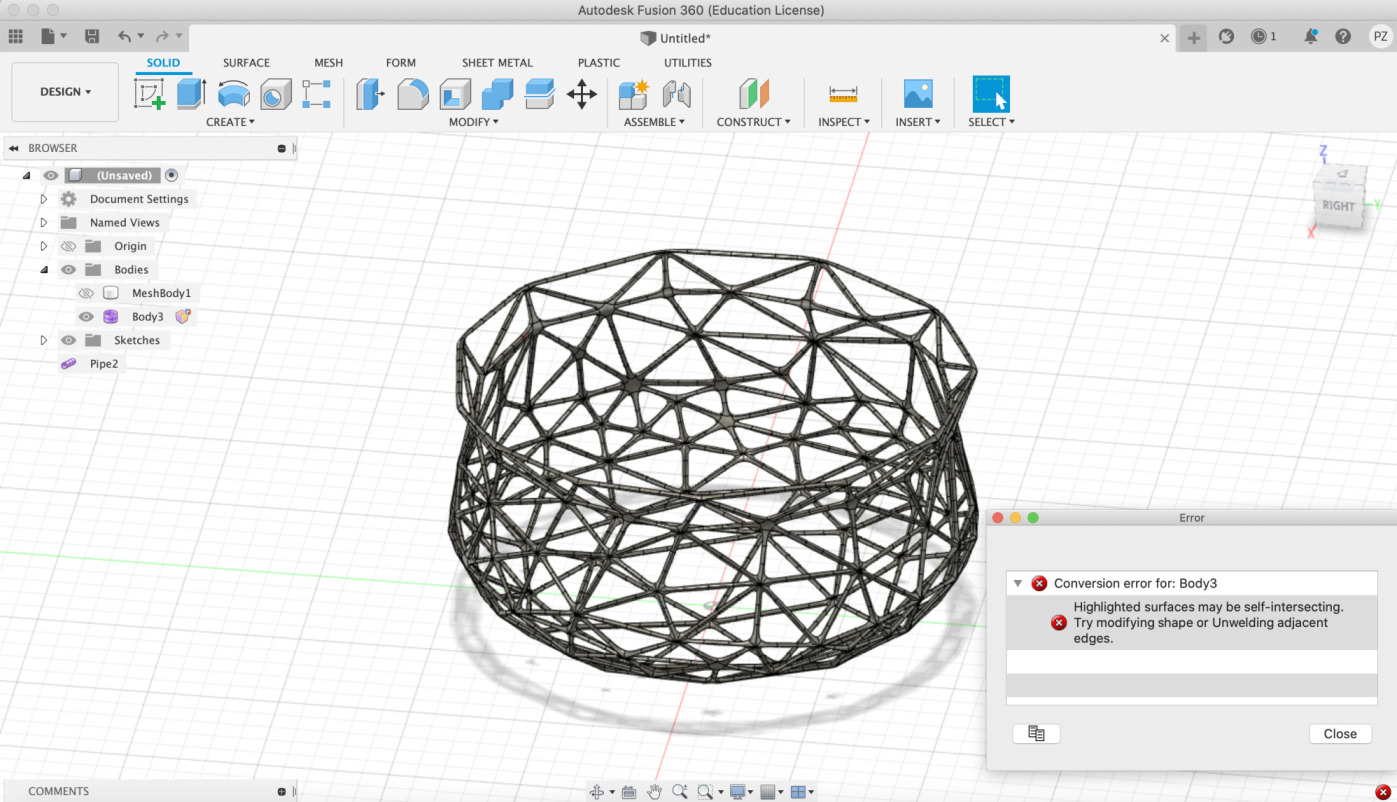This screenshot has width=1397, height=802.
Task: Select the Create Form tool
Action: click(x=316, y=94)
